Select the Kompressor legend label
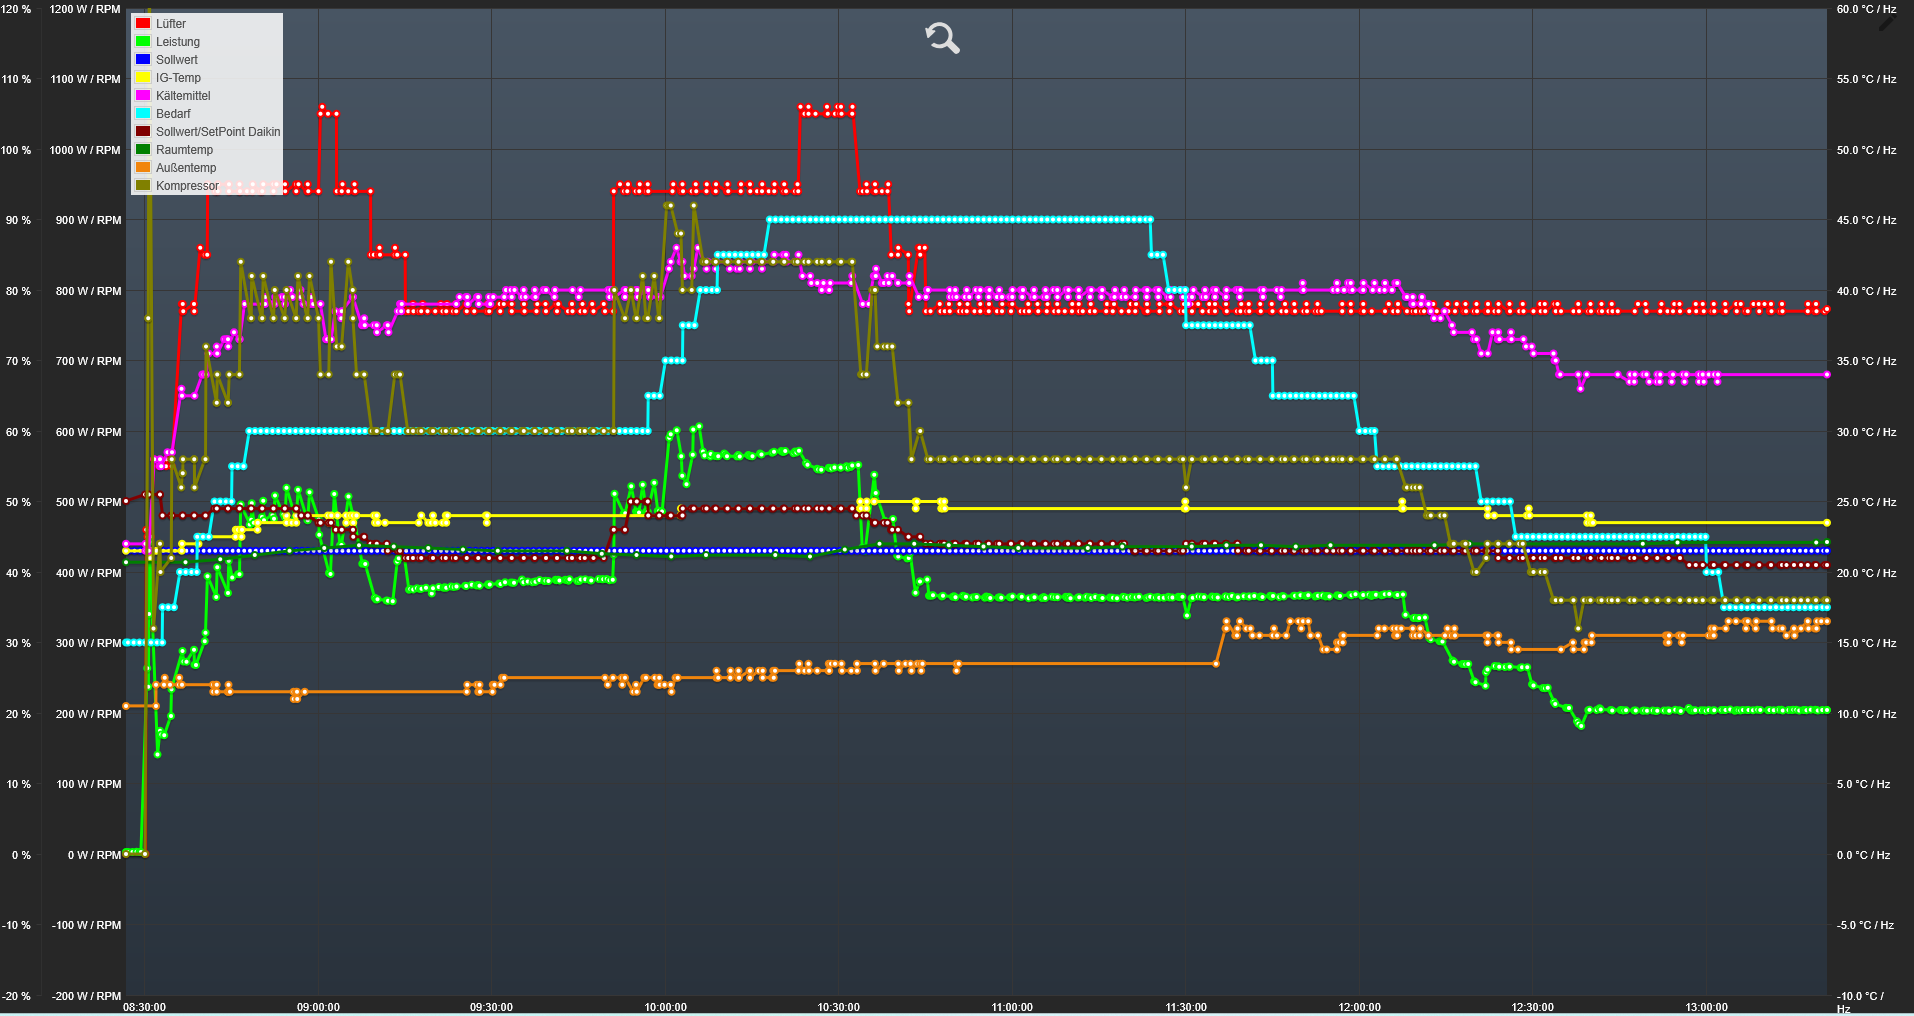Viewport: 1914px width, 1016px height. pos(187,186)
